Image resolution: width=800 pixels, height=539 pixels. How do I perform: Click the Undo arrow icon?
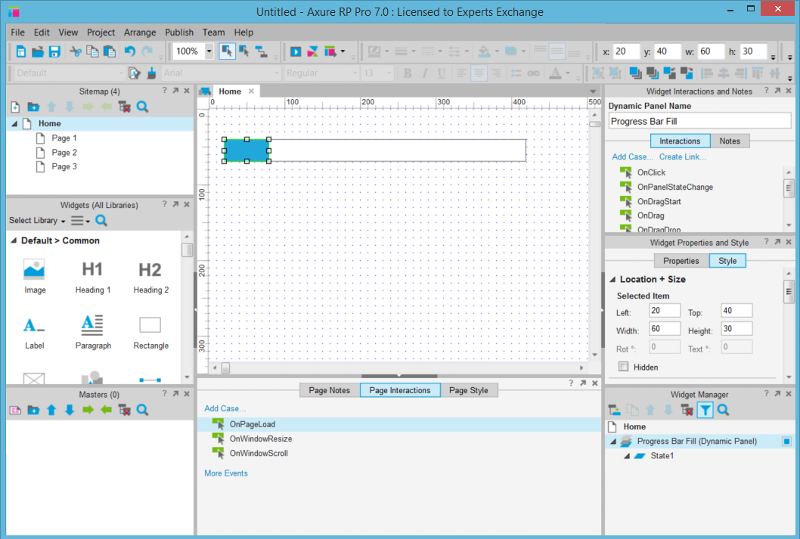click(x=130, y=51)
